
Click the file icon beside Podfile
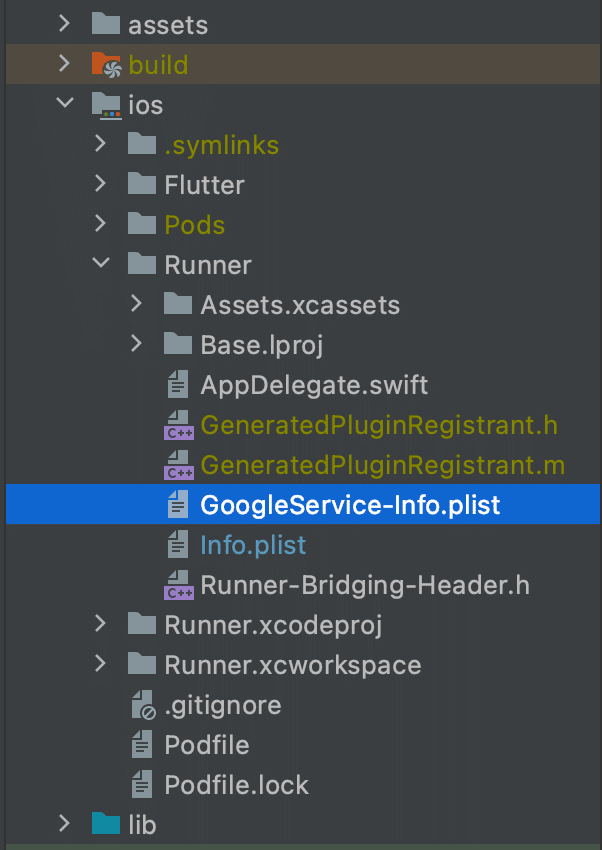coord(142,744)
